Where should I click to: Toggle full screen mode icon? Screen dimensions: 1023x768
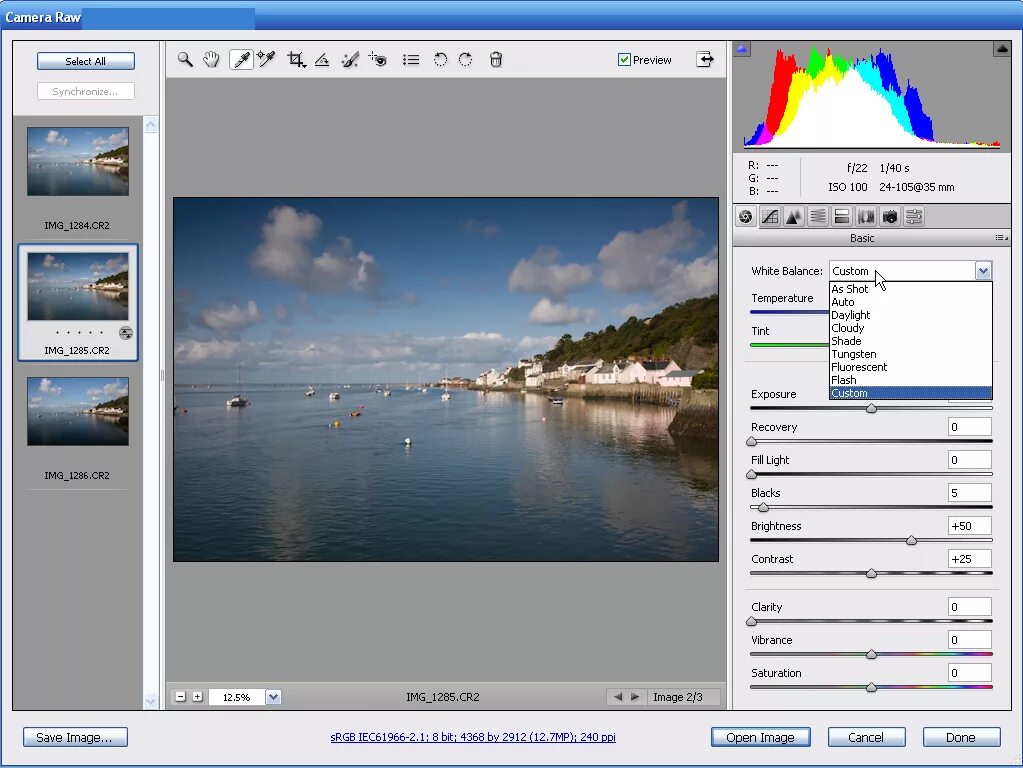coord(705,59)
